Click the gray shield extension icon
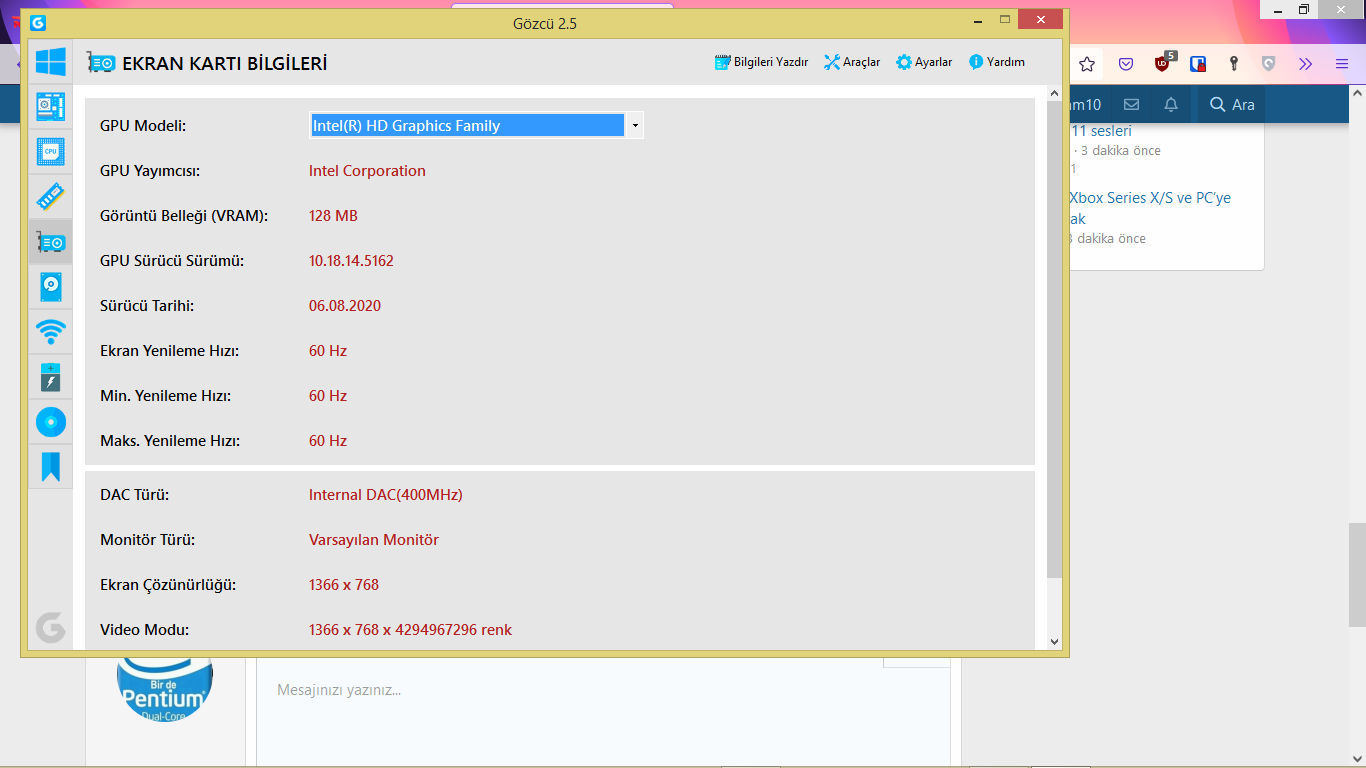 click(1269, 64)
